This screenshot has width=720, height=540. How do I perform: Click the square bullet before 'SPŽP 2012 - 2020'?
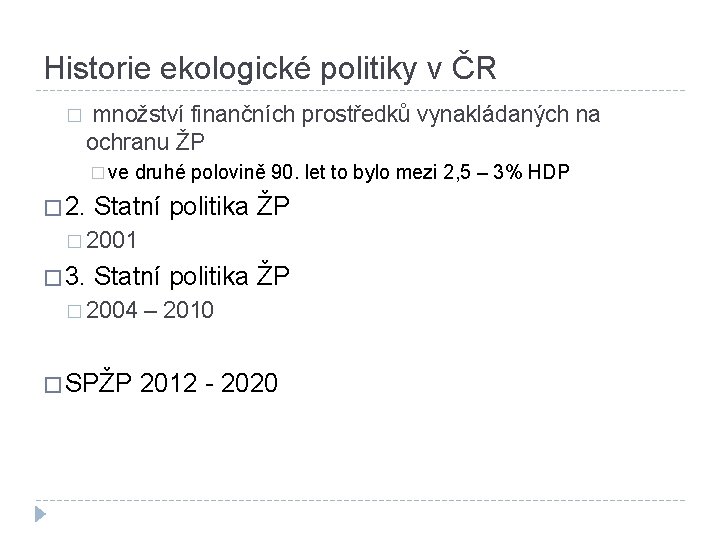53,385
